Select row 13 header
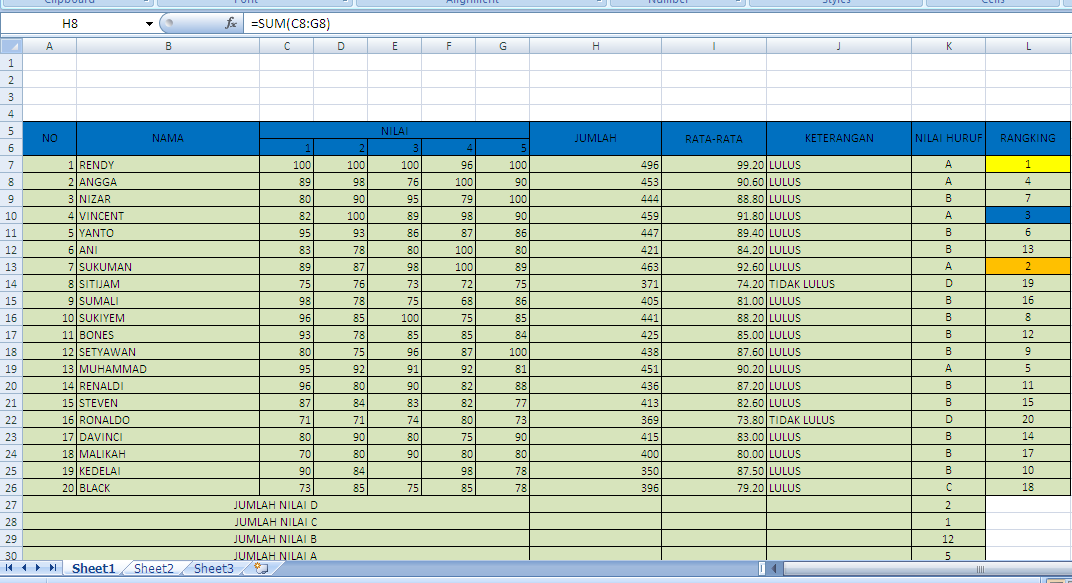 [x=11, y=267]
